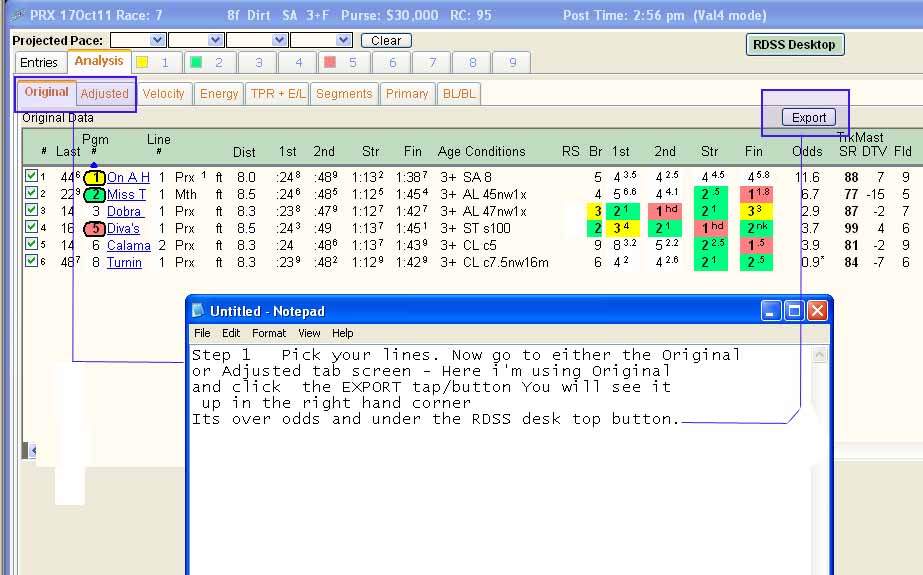Viewport: 923px width, 575px height.
Task: Open horse tab 6
Action: tap(393, 62)
